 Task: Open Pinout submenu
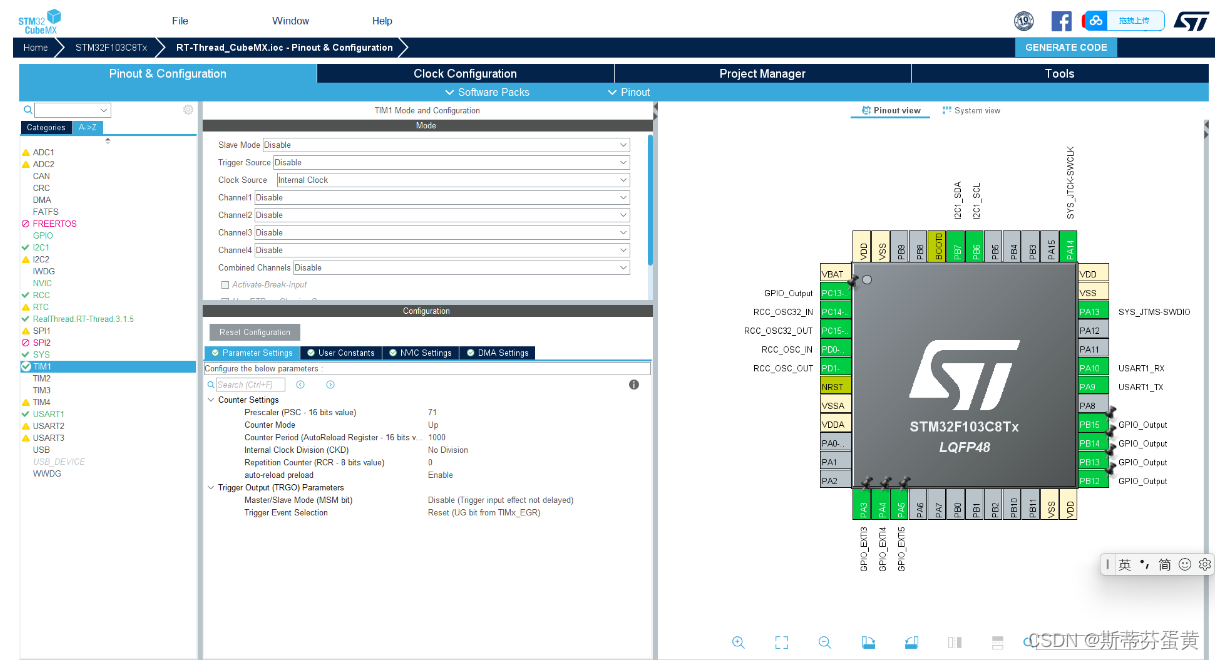[x=629, y=92]
